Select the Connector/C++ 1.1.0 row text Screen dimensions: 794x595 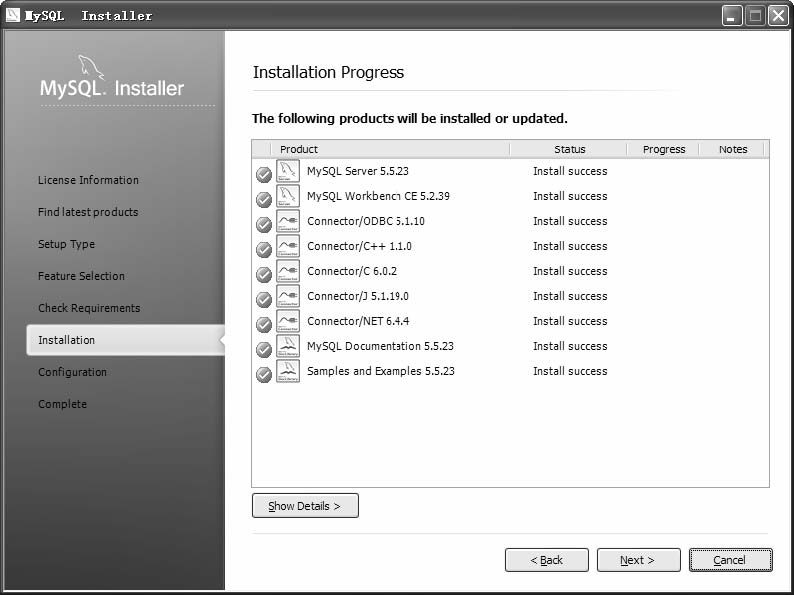(x=359, y=246)
